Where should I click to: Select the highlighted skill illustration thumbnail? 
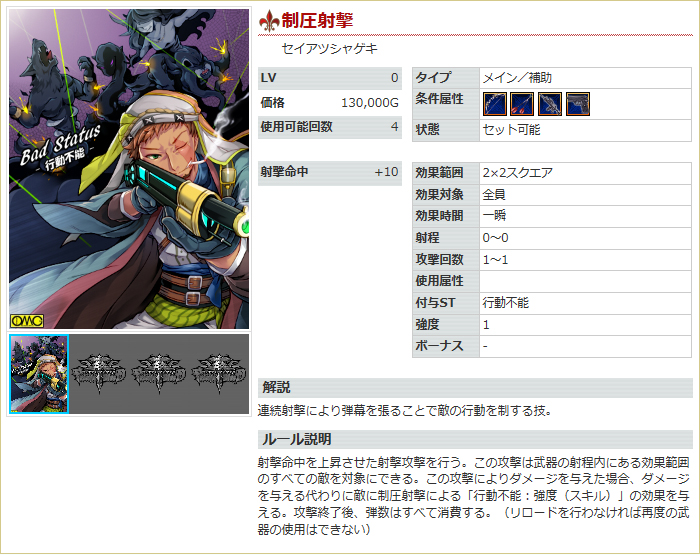(x=39, y=374)
